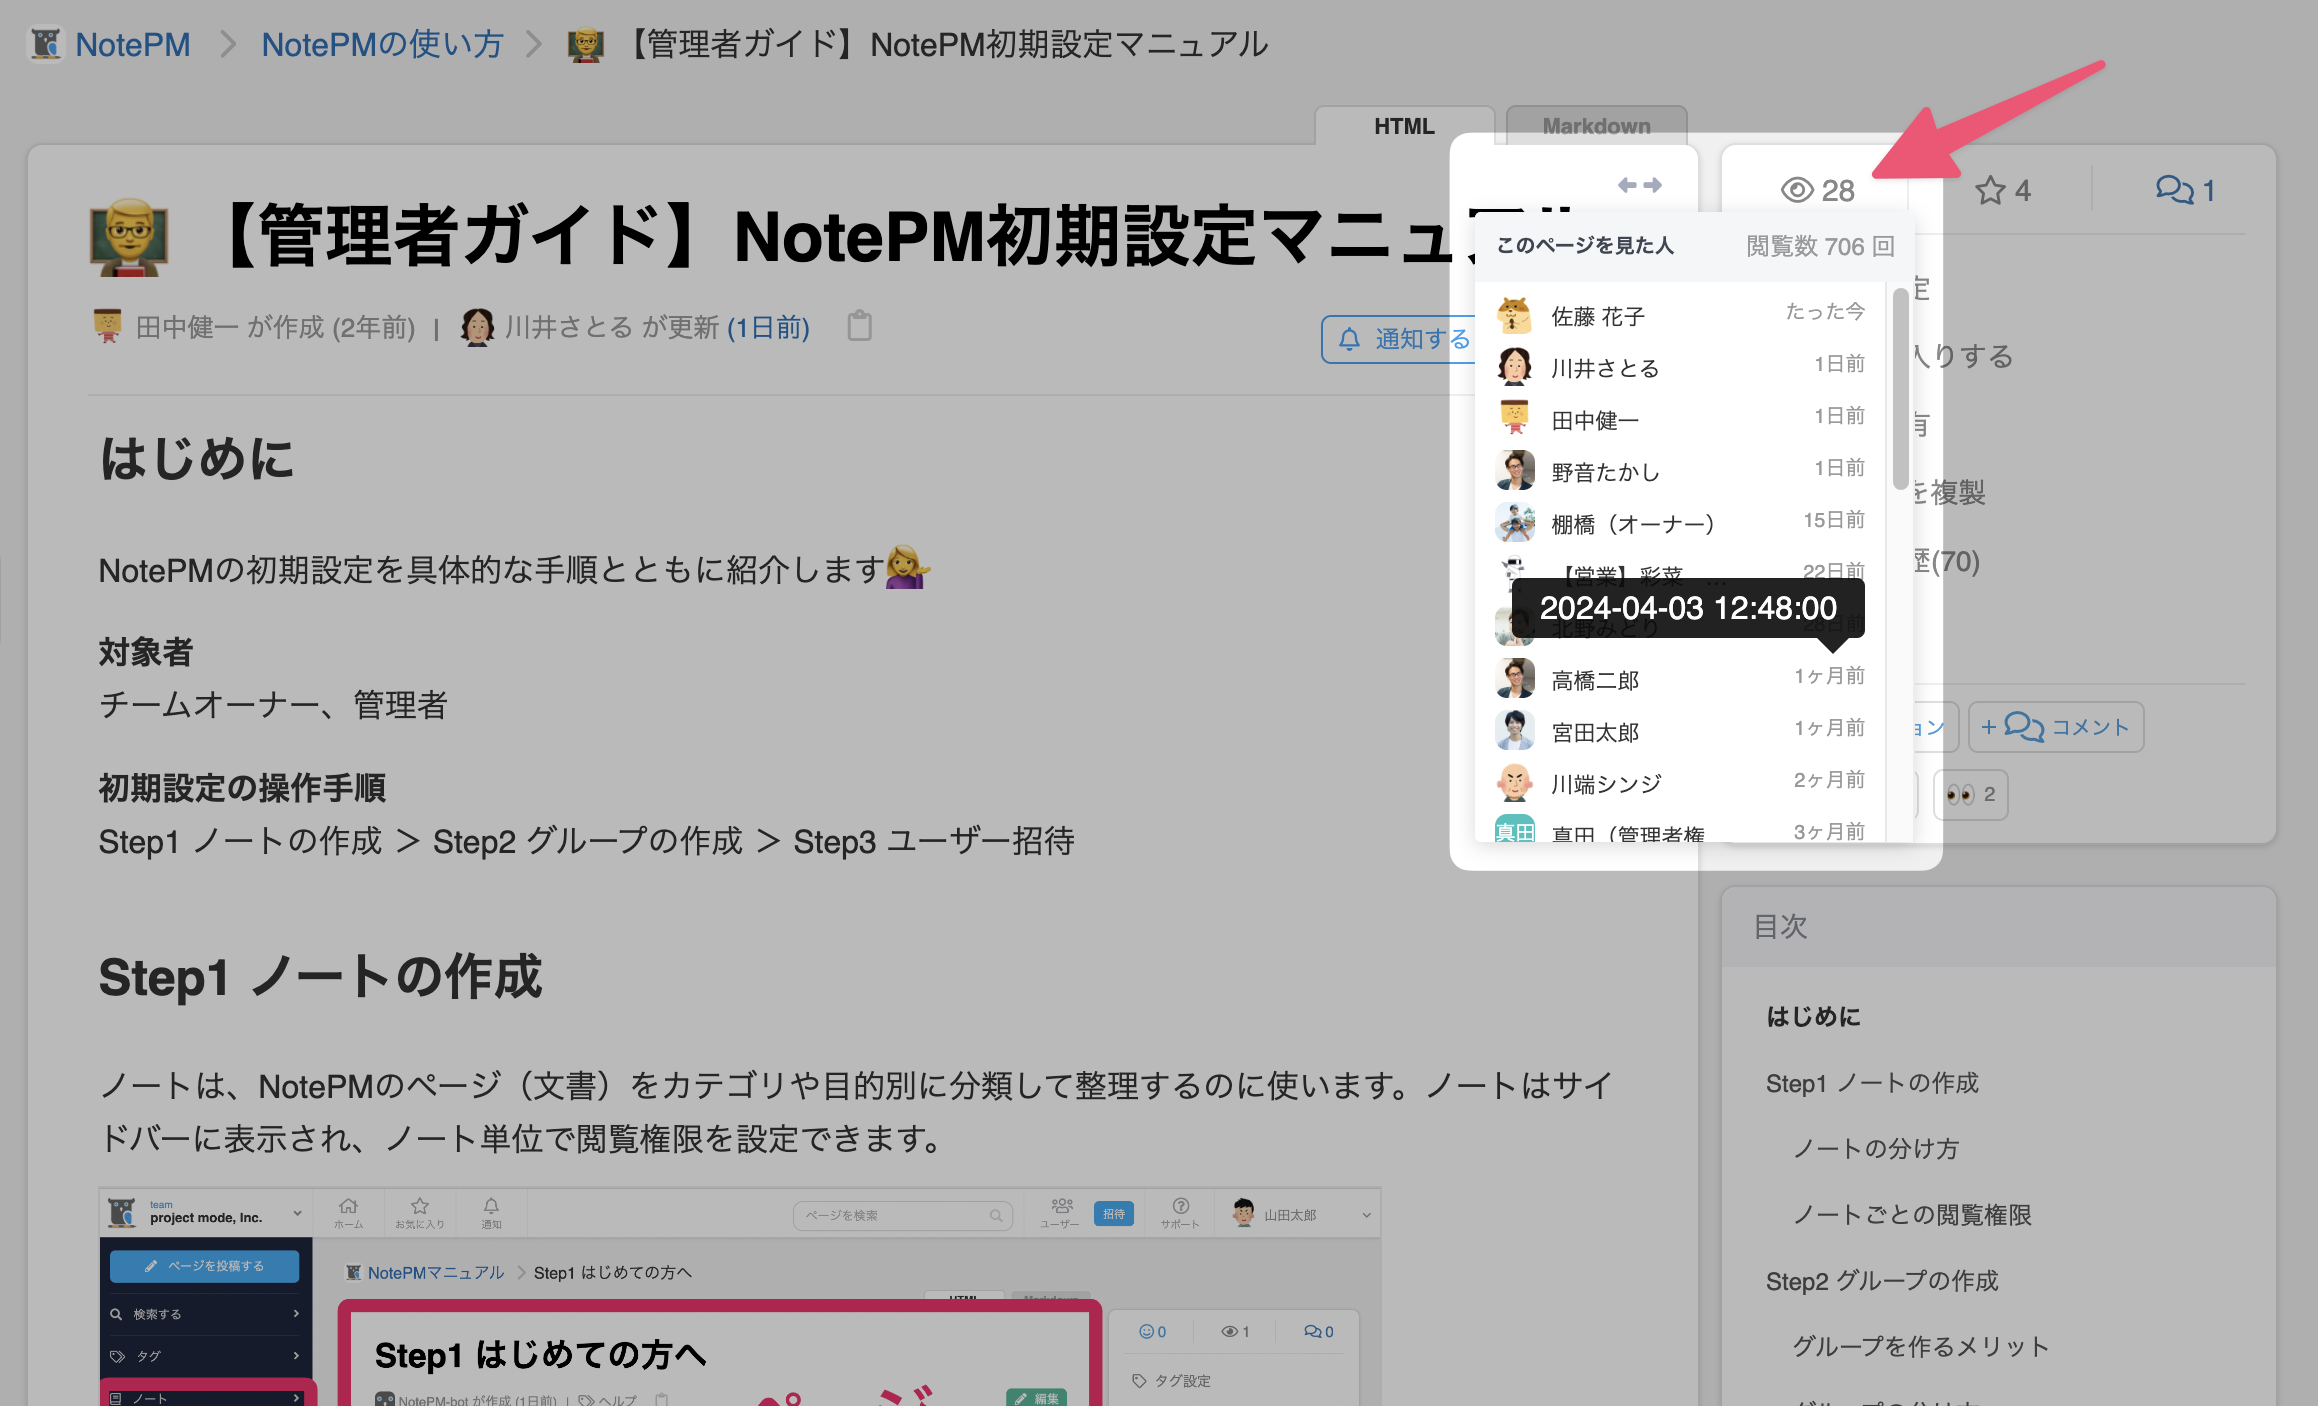Jump to はじめに in table of contents

(1813, 1017)
